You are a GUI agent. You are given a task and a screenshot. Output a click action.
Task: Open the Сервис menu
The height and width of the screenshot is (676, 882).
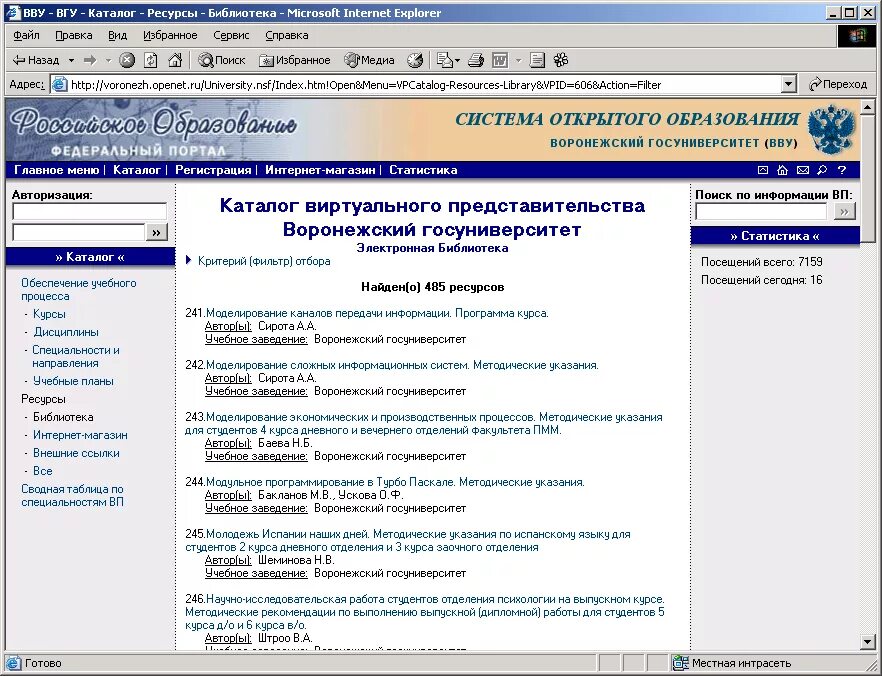pyautogui.click(x=231, y=35)
